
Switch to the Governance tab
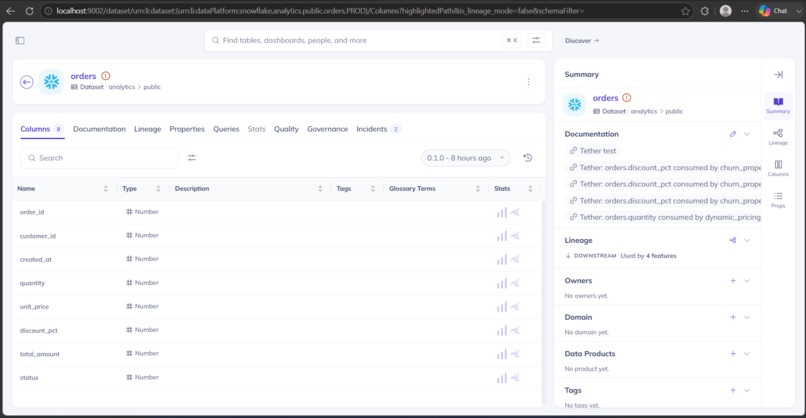pyautogui.click(x=327, y=129)
